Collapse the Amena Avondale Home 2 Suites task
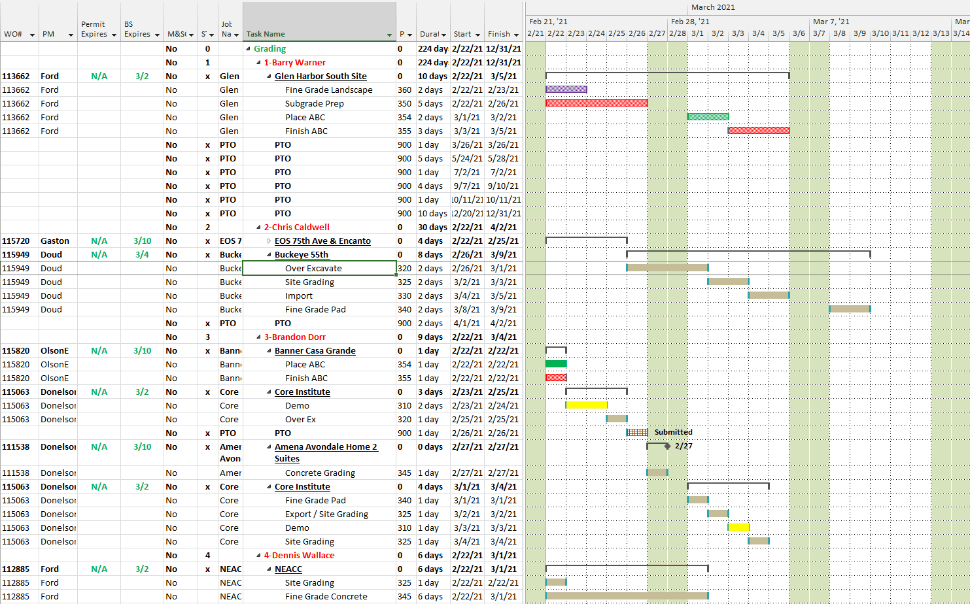This screenshot has height=604, width=970. click(x=269, y=447)
